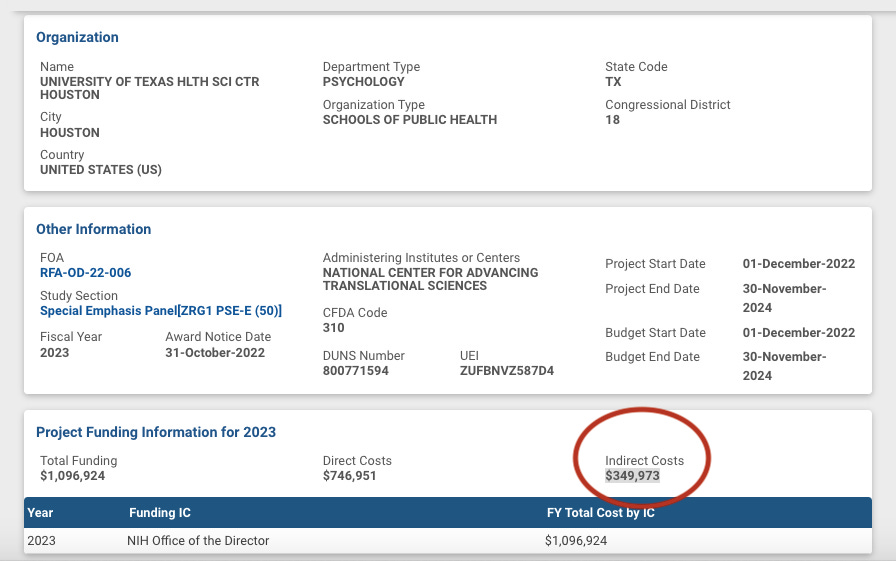
Task: Open the RFA-OD-22-006 FOA link
Action: coord(85,273)
